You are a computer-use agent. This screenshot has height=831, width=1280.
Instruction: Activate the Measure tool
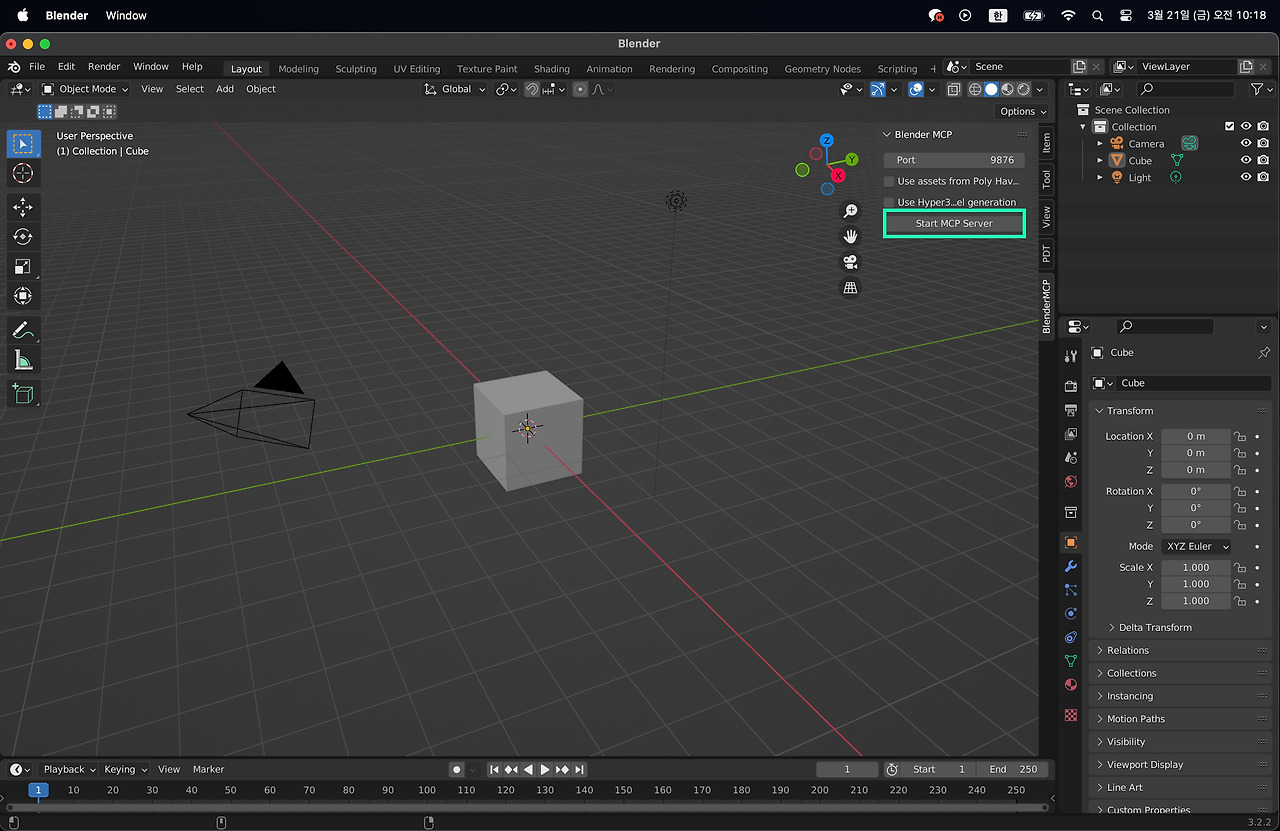pyautogui.click(x=22, y=360)
